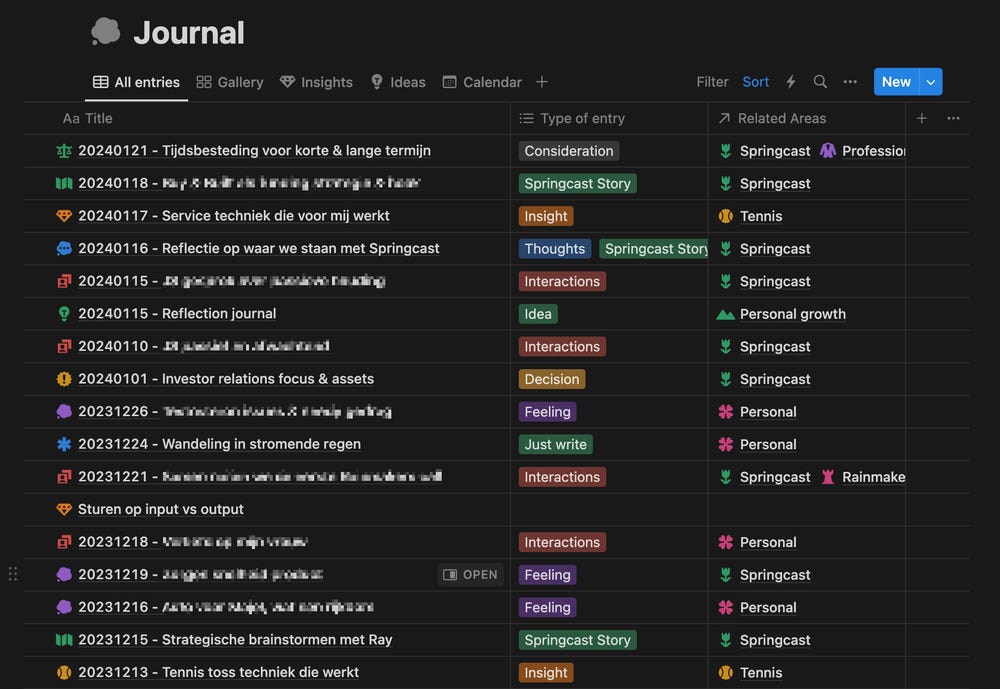This screenshot has height=689, width=1000.
Task: Click the purple cloud icon for 20231226 entry
Action: pos(64,411)
